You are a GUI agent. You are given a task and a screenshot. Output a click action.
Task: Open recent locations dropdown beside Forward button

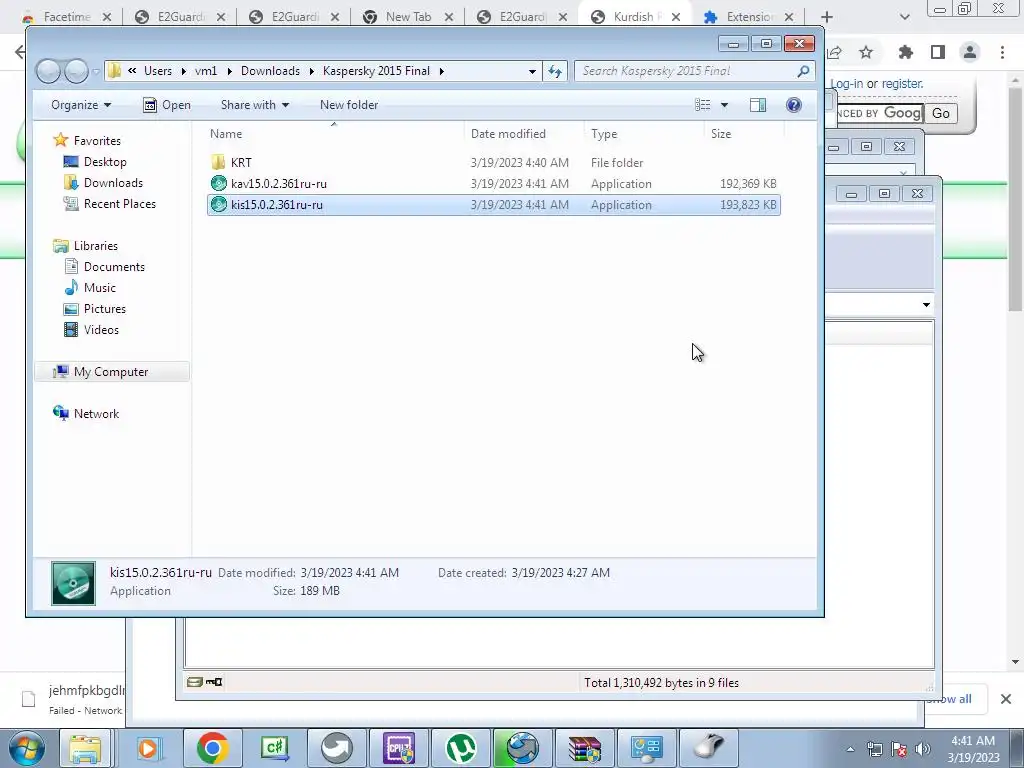tap(96, 71)
